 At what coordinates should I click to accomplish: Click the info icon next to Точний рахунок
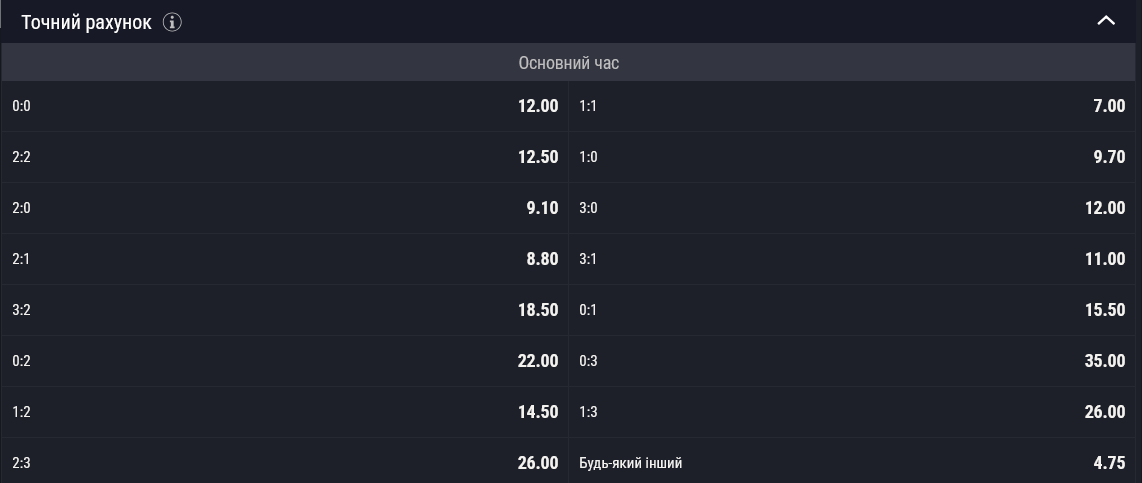(x=172, y=22)
